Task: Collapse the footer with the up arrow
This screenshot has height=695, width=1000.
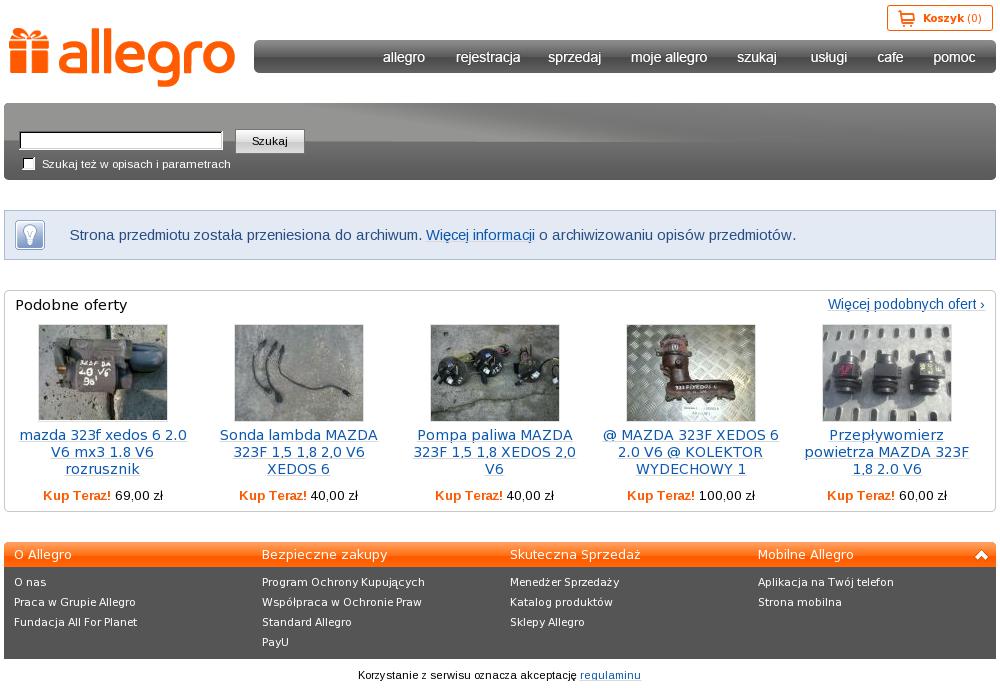Action: [x=981, y=555]
